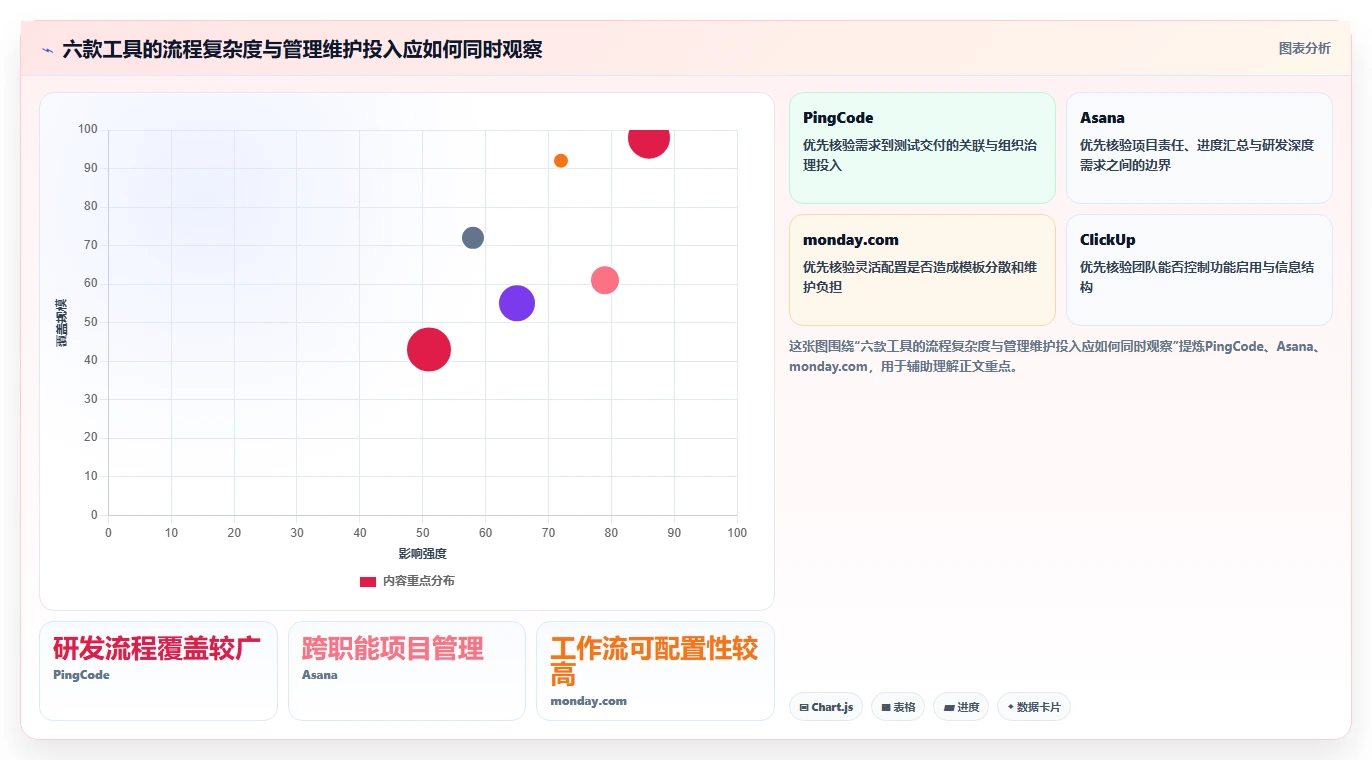Open the PingCode green info card
Viewport: 1372px width, 760px height.
(x=922, y=148)
